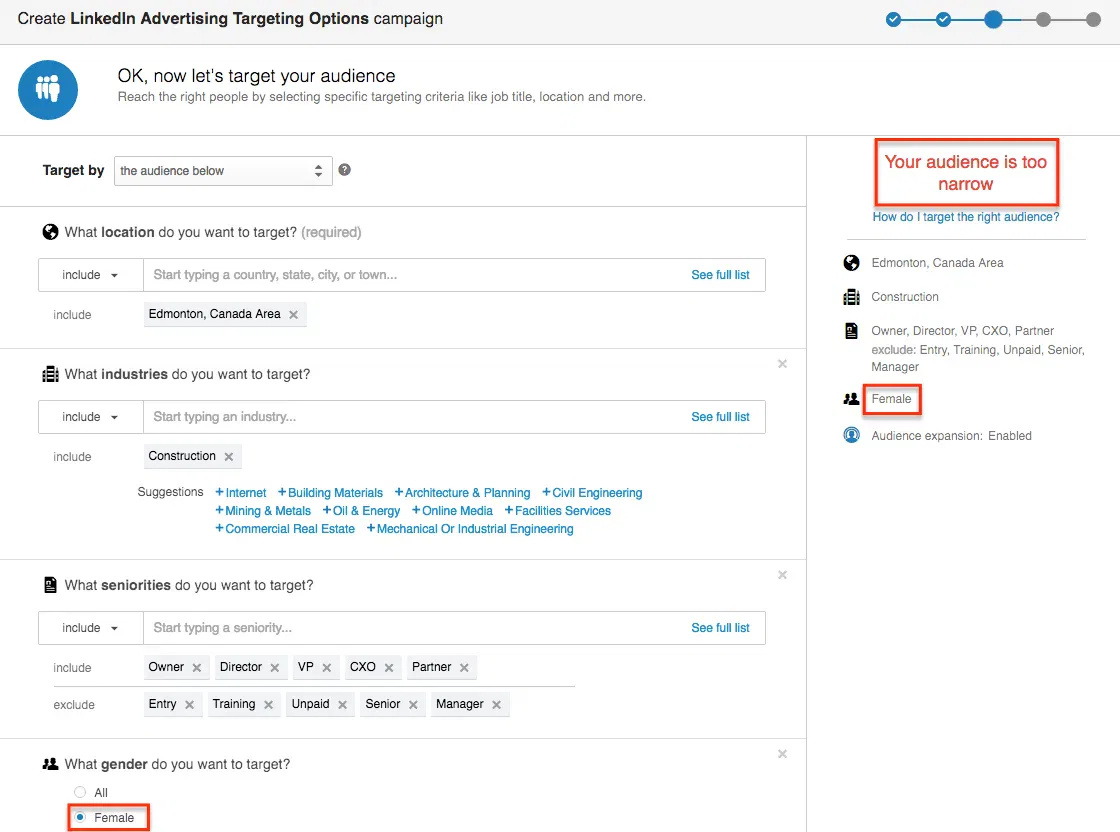The image size is (1120, 832).
Task: Click the third progress step in the header
Action: [994, 19]
